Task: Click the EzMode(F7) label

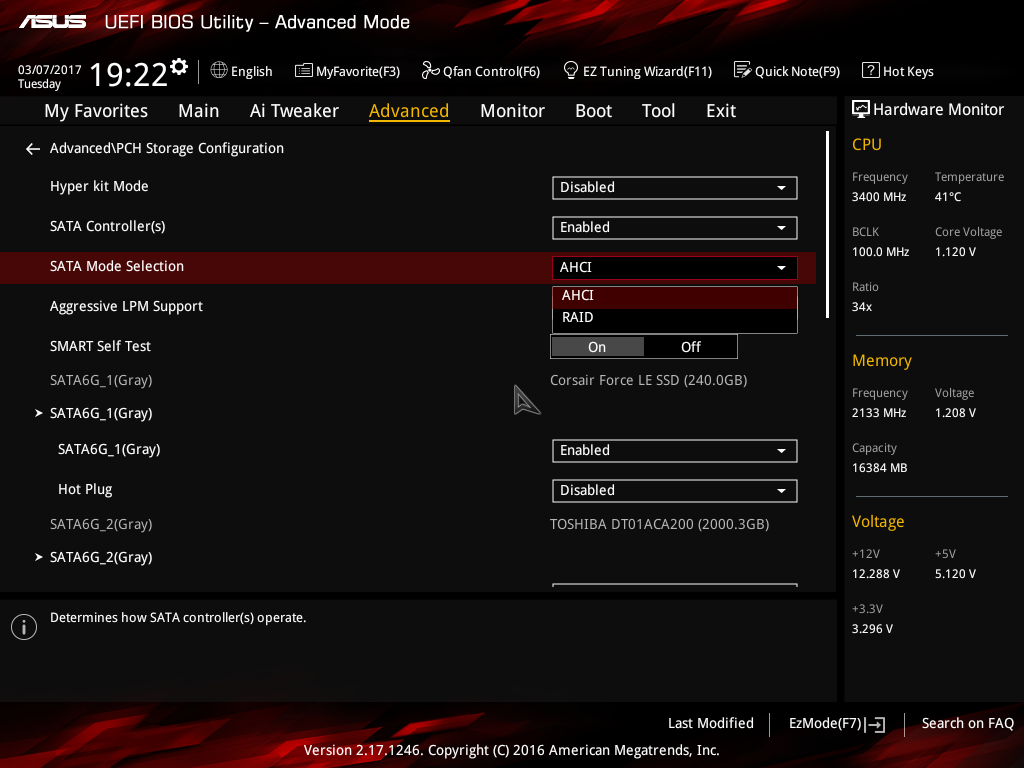Action: pyautogui.click(x=825, y=724)
